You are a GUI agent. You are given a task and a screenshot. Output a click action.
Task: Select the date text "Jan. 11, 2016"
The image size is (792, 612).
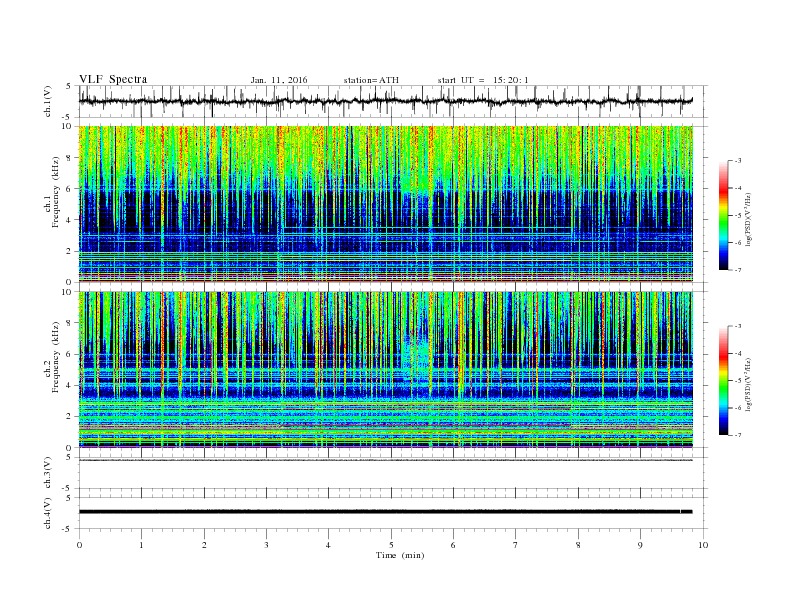point(279,80)
